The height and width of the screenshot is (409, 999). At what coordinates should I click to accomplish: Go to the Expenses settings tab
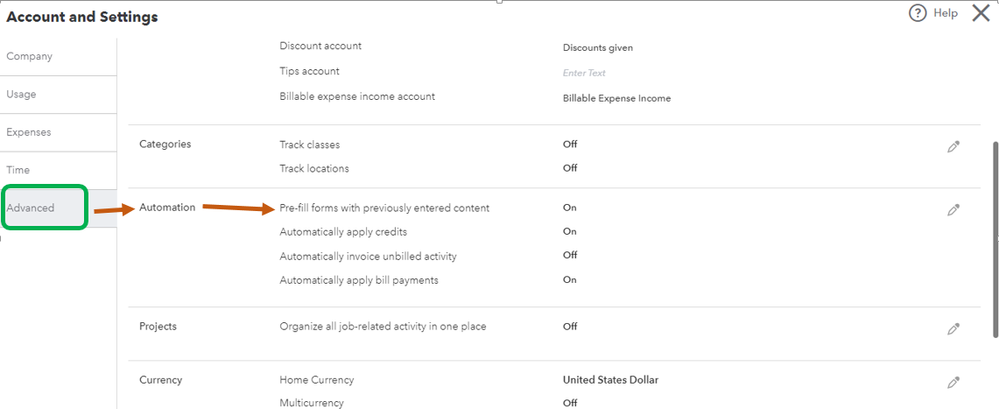(x=28, y=132)
